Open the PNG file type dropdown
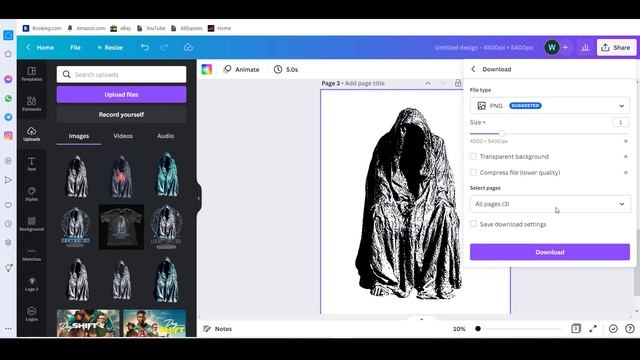The height and width of the screenshot is (360, 640). [550, 106]
